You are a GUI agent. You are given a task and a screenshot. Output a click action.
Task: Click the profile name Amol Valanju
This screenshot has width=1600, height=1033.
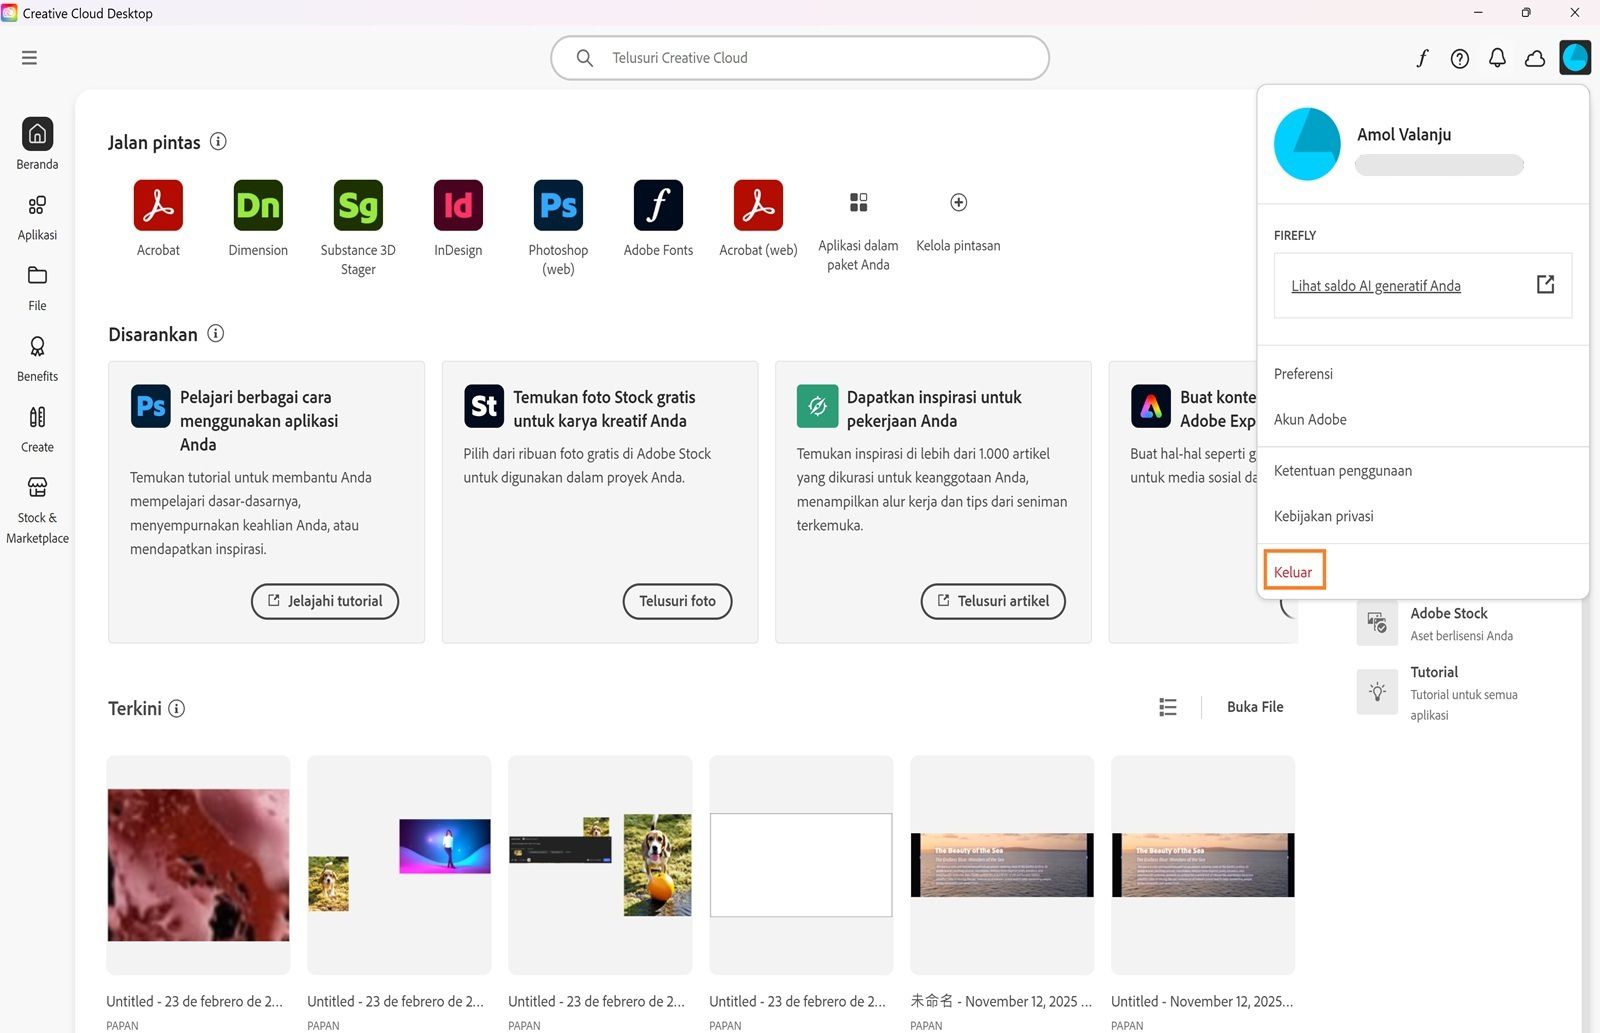tap(1404, 134)
